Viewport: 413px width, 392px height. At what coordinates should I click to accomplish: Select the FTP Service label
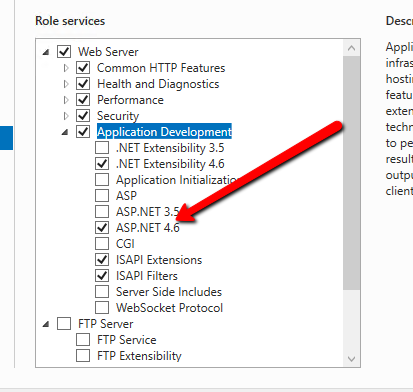point(127,340)
